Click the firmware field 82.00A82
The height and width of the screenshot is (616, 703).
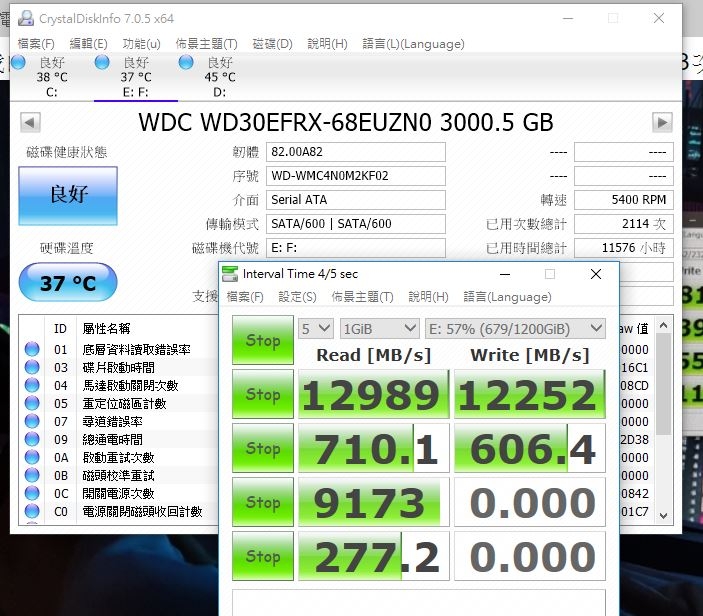(x=356, y=152)
